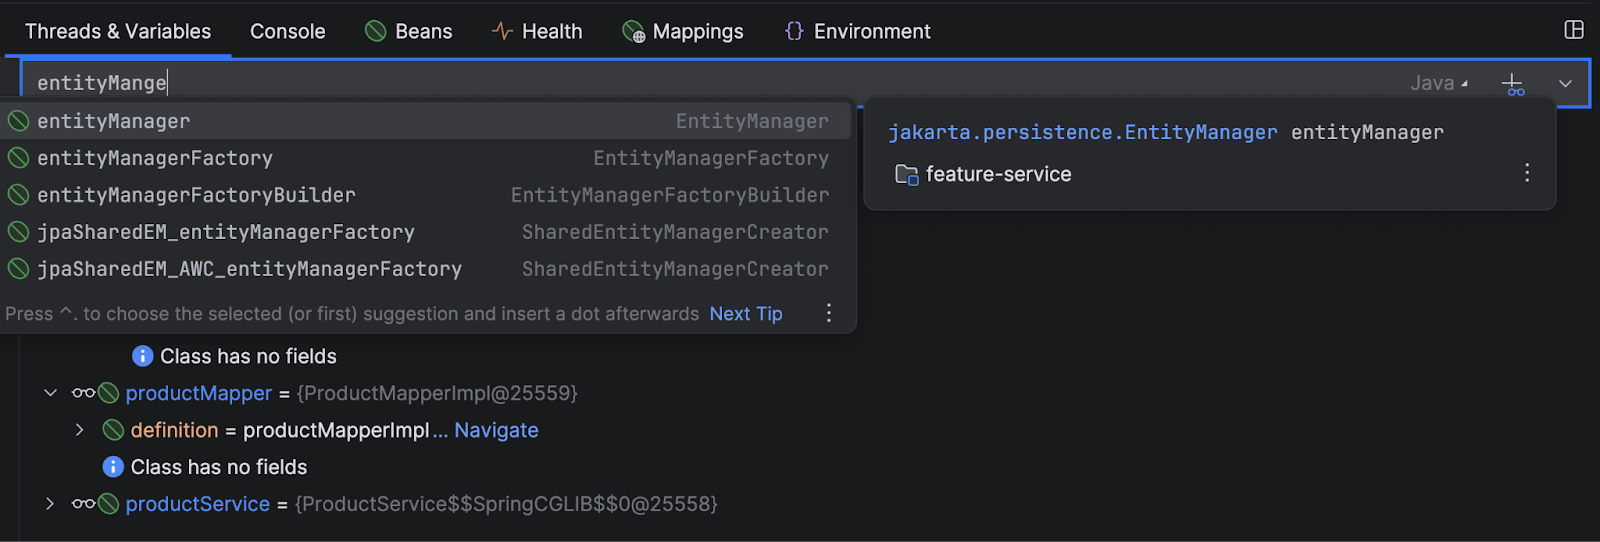This screenshot has width=1600, height=542.
Task: Expand the productService node
Action: coord(50,504)
